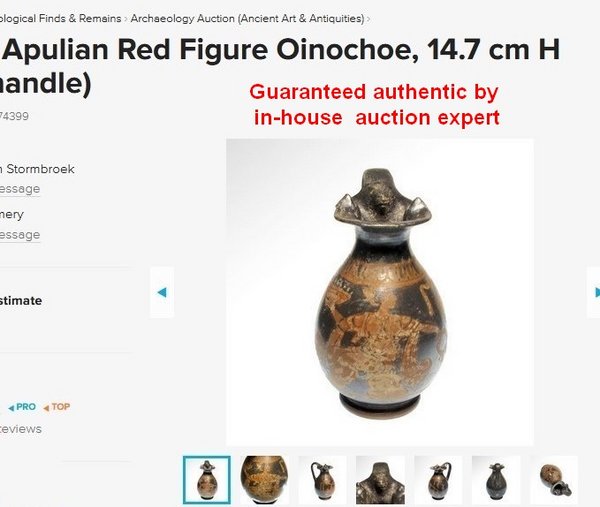The image size is (600, 507).
Task: Open Archaeological Finds & Remains breadcrumb
Action: 60,18
